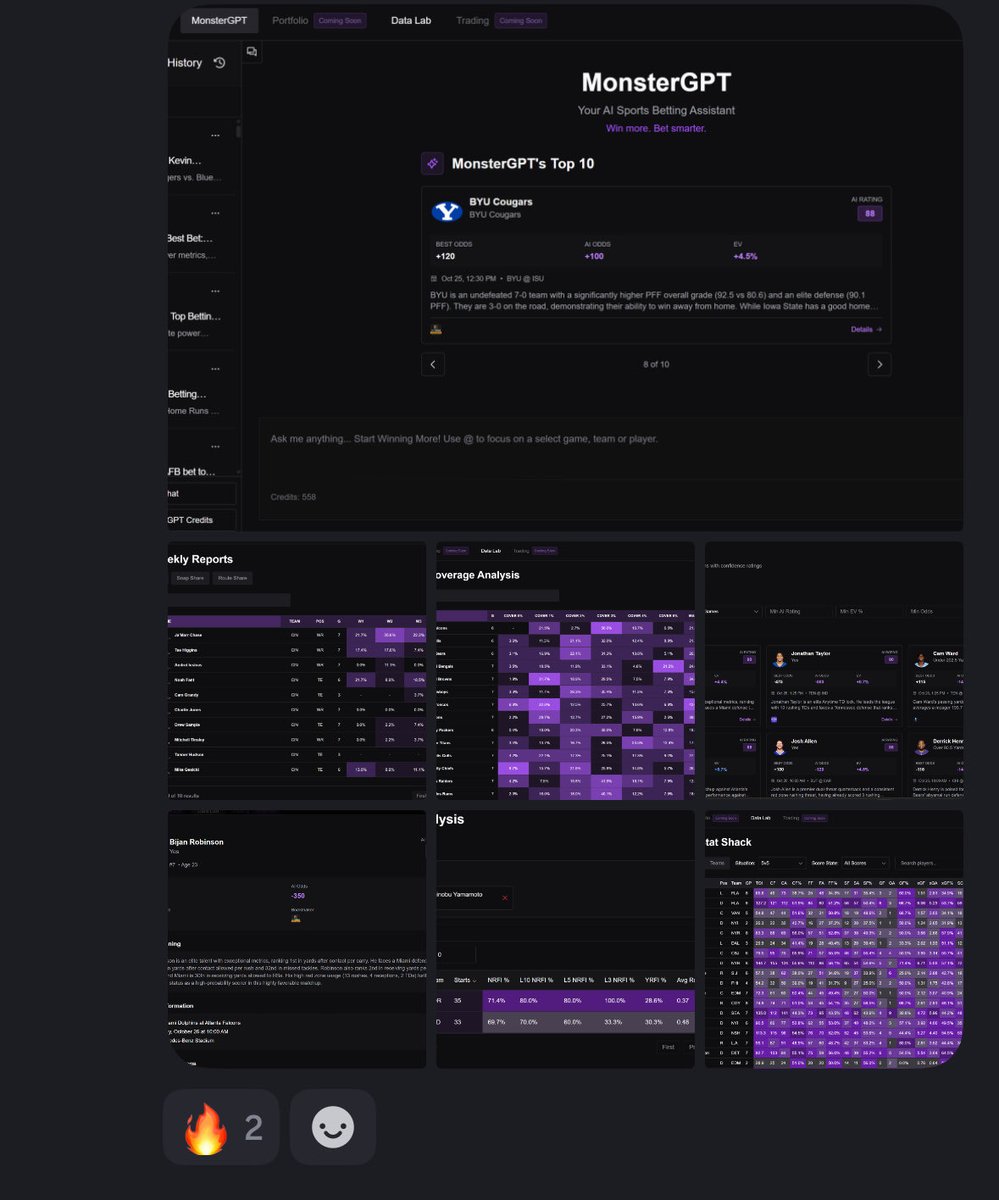Go to previous Top 10 pick arrow
This screenshot has width=999, height=1200.
(432, 364)
